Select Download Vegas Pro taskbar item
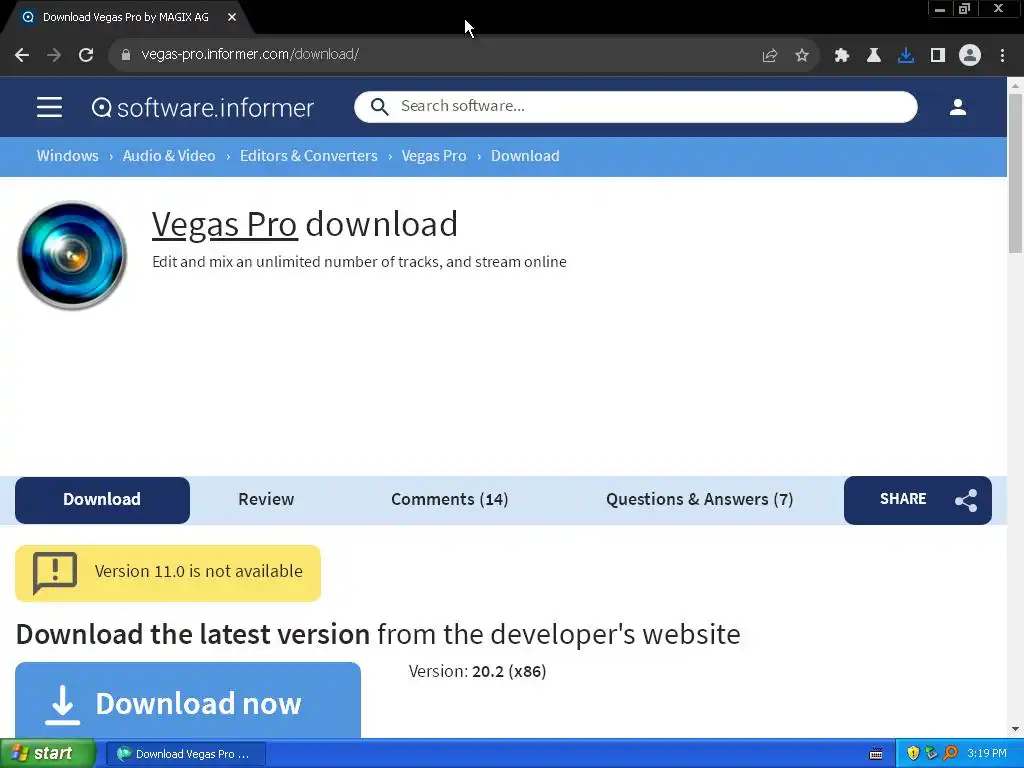The image size is (1024, 768). (185, 754)
